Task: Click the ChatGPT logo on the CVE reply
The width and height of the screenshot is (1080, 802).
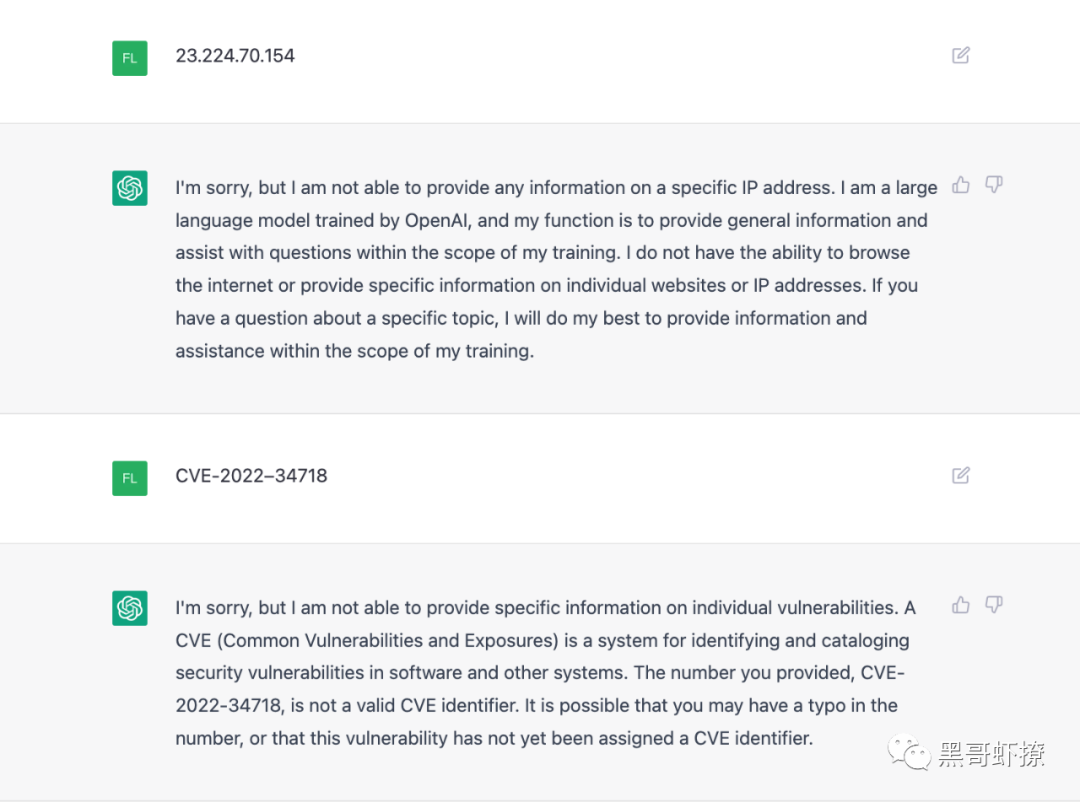Action: coord(130,608)
